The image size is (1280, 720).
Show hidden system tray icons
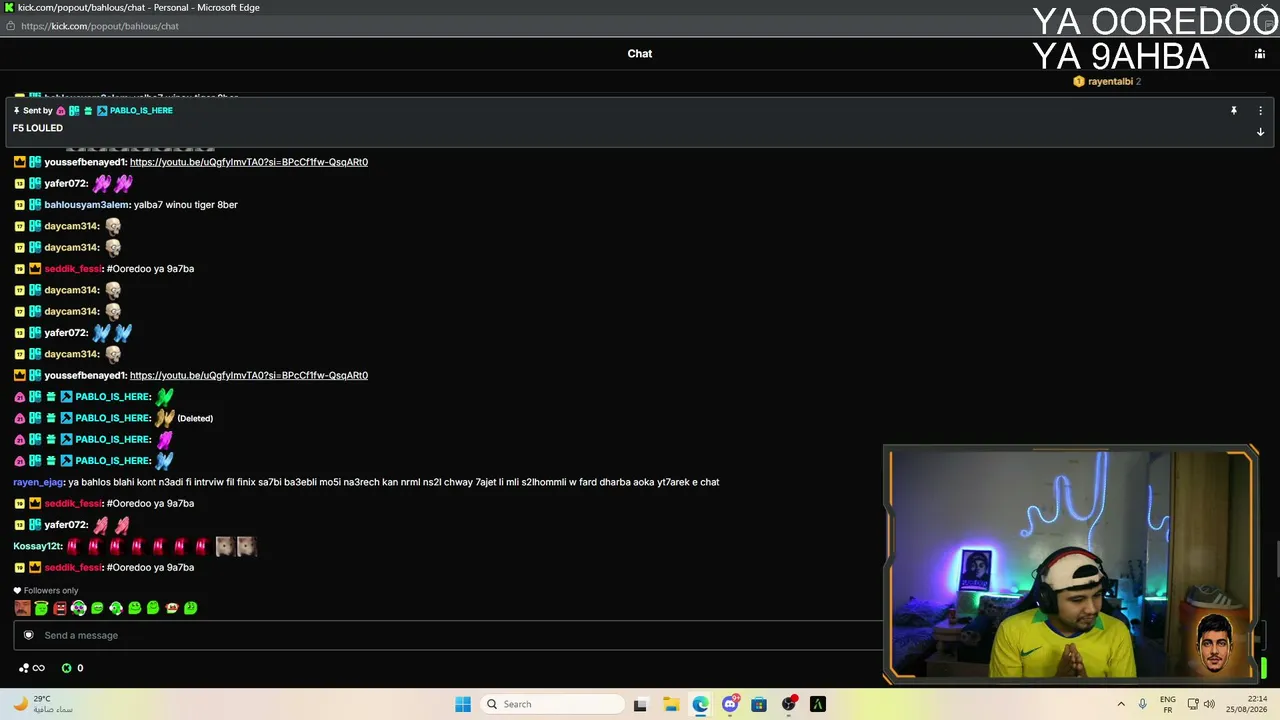[x=1121, y=704]
